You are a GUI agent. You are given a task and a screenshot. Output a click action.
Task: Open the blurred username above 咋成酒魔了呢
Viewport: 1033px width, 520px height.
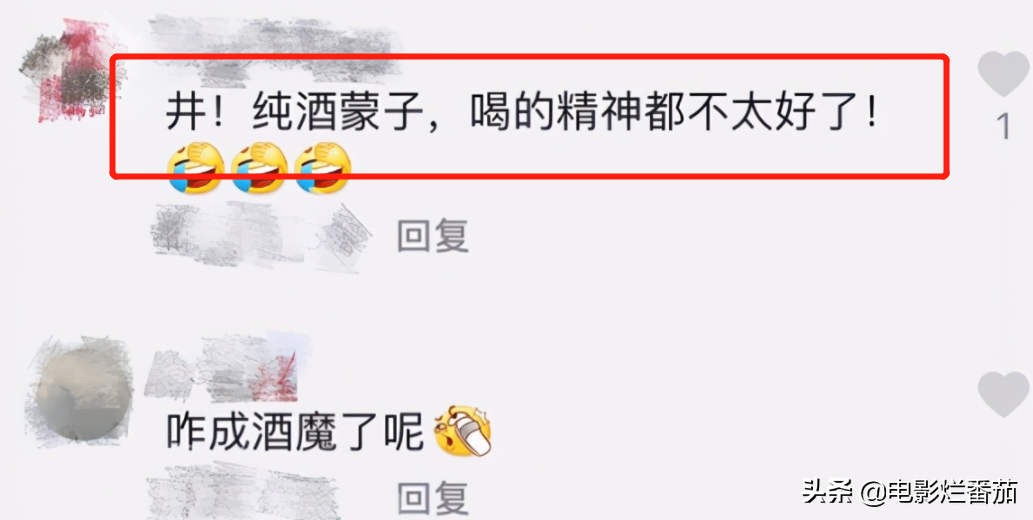click(x=228, y=369)
